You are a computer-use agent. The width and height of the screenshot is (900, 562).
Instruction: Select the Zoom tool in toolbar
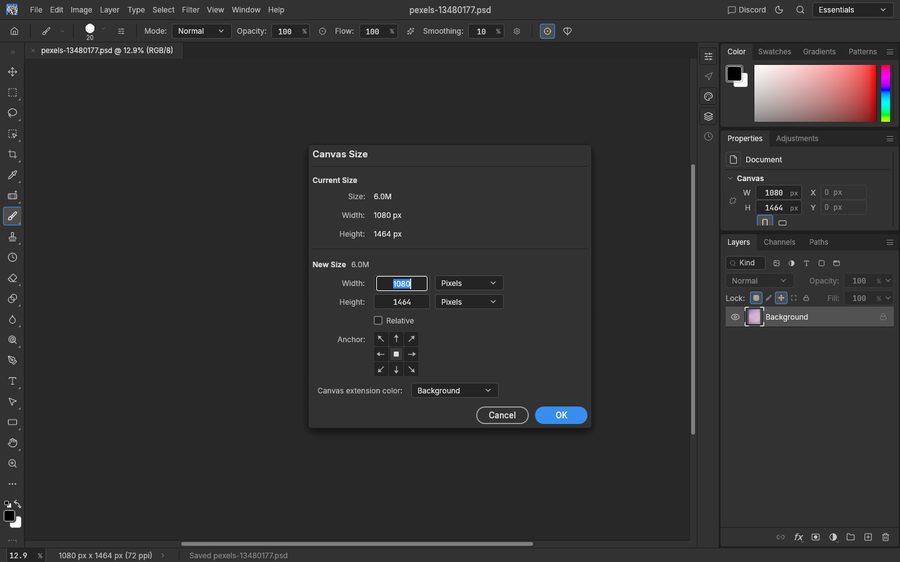click(x=12, y=464)
